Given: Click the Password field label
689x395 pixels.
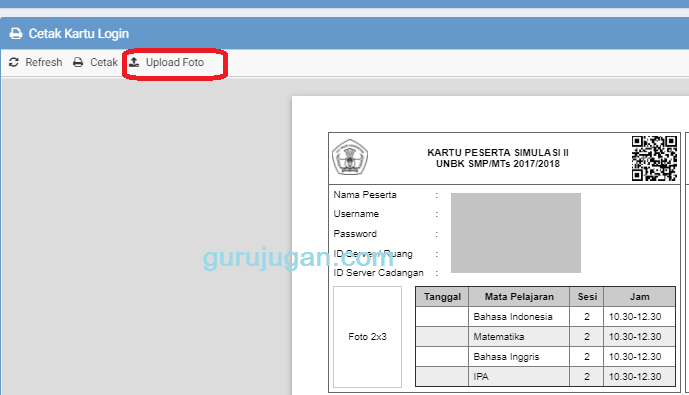Looking at the screenshot, I should pos(355,234).
